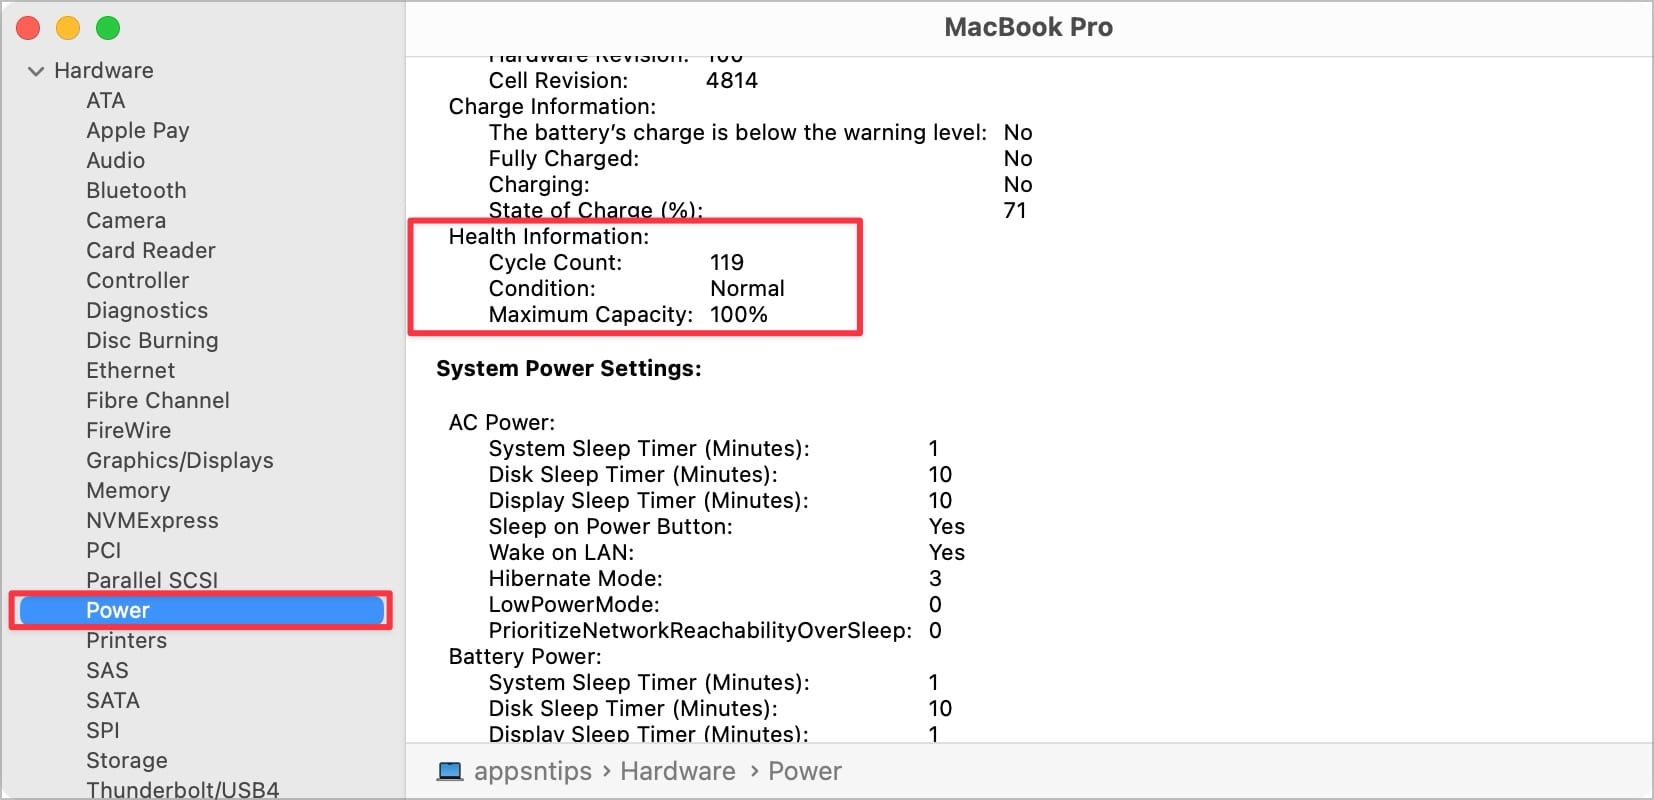
Task: Open the Disc Burning section
Action: (x=152, y=340)
